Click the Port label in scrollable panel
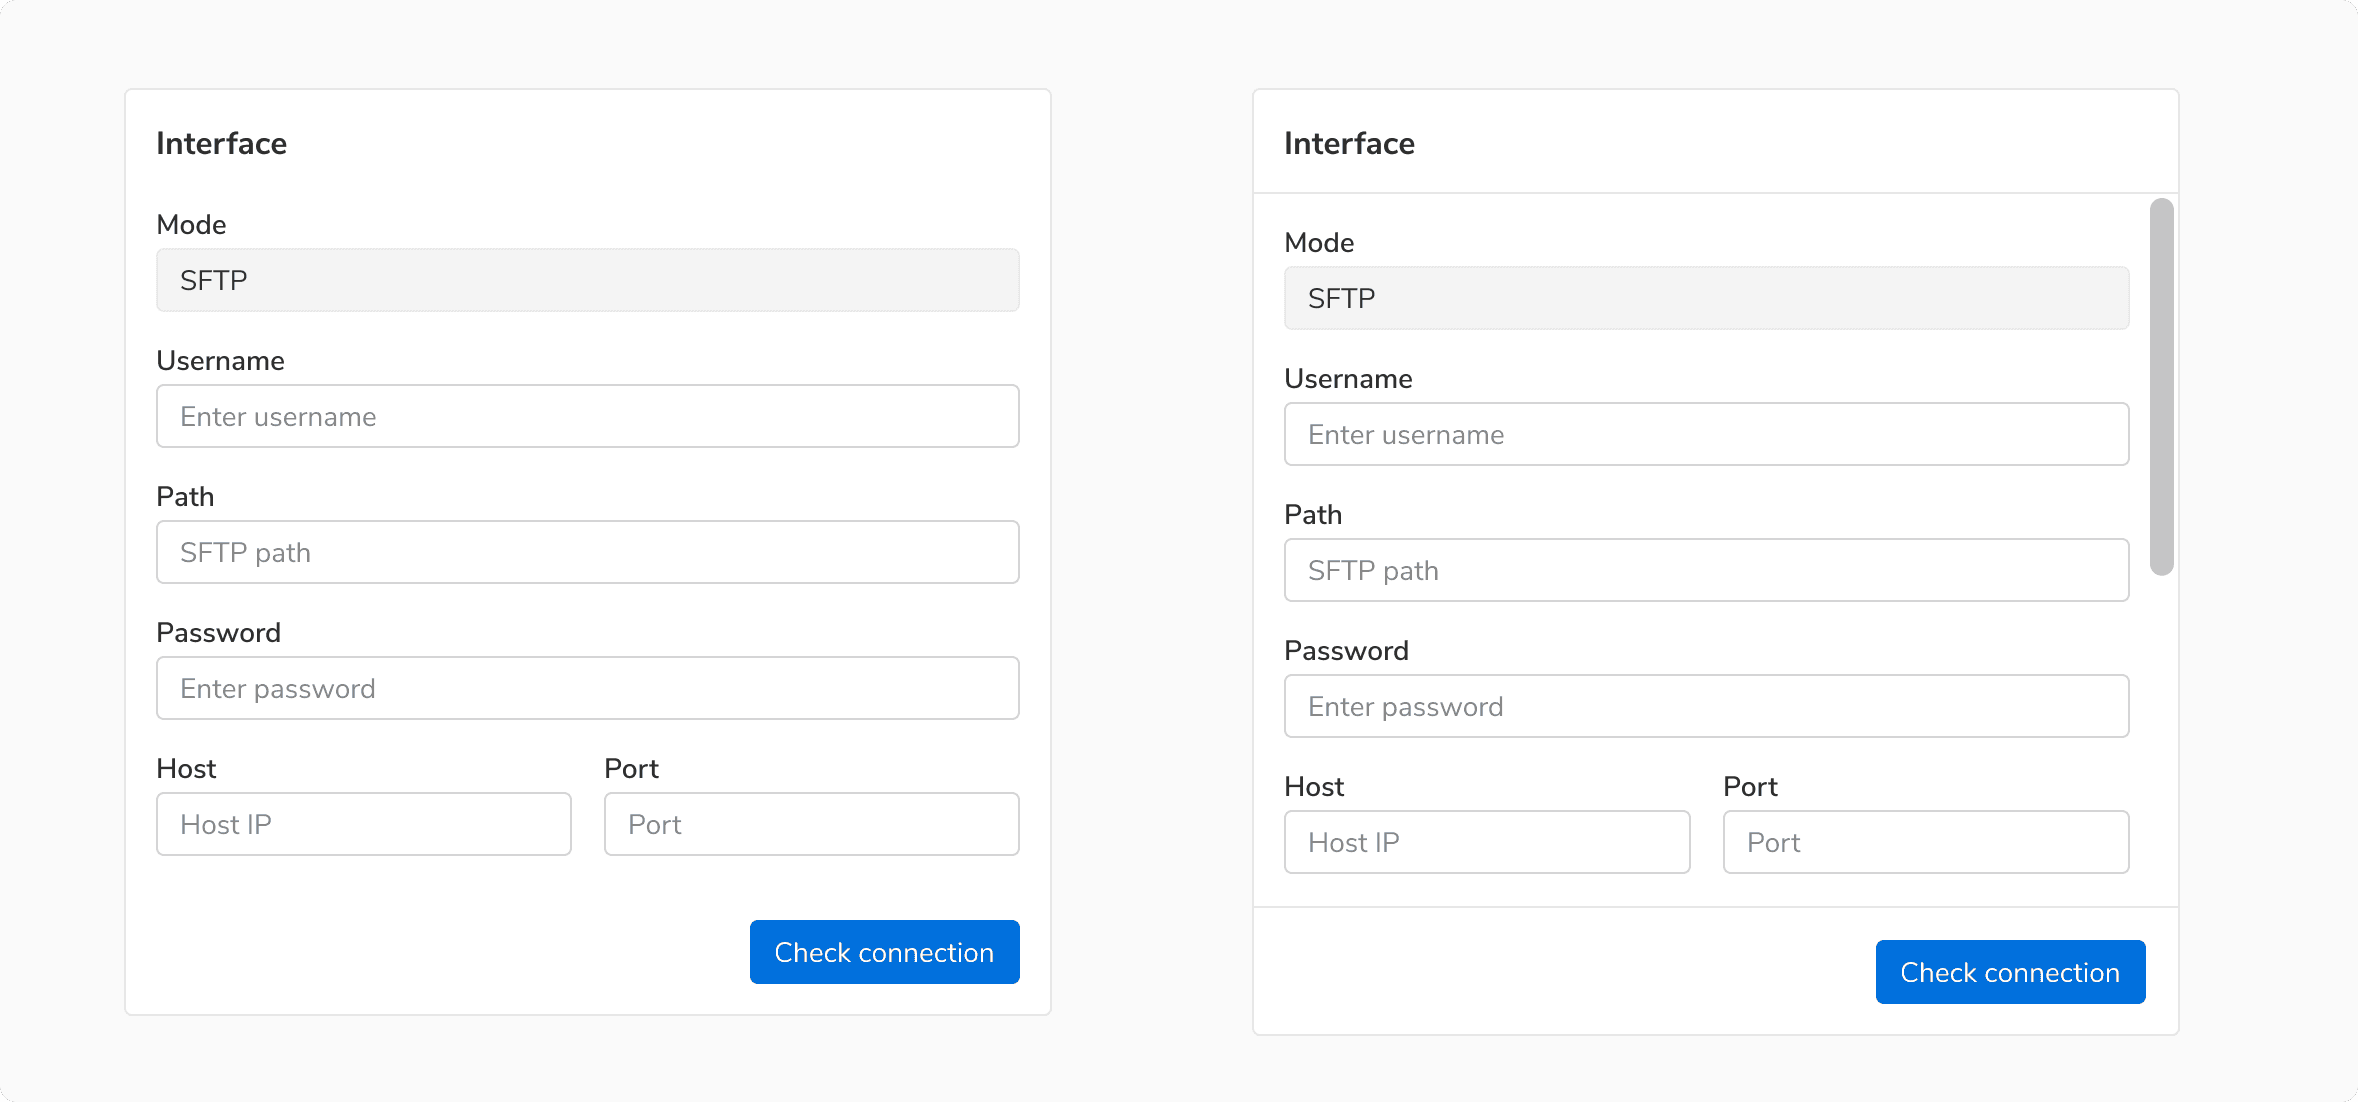The width and height of the screenshot is (2358, 1102). [x=1749, y=786]
